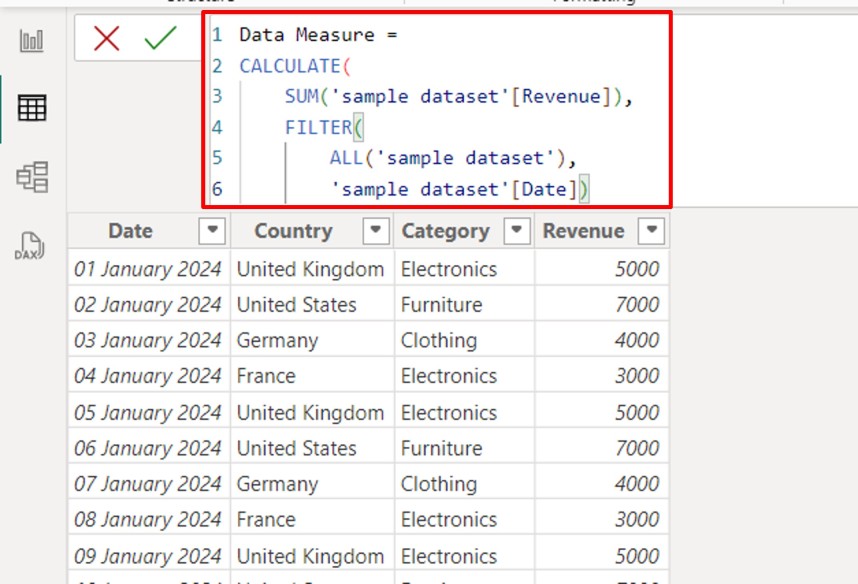Expand the Category column filter dropdown
Viewport: 858px width, 584px height.
[516, 231]
